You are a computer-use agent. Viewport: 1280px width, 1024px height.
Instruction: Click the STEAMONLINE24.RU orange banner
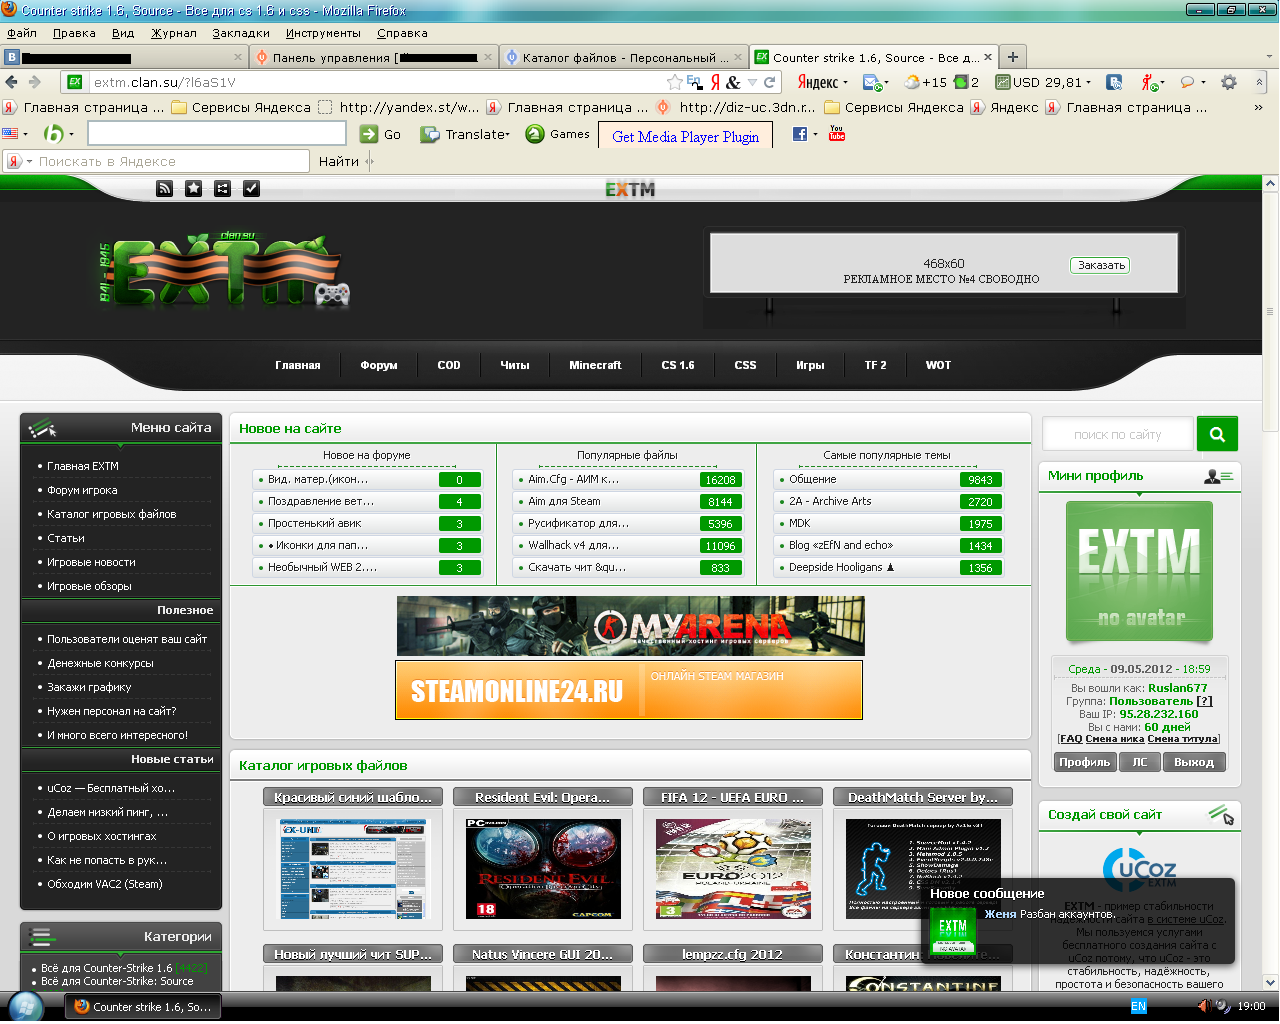tap(629, 690)
